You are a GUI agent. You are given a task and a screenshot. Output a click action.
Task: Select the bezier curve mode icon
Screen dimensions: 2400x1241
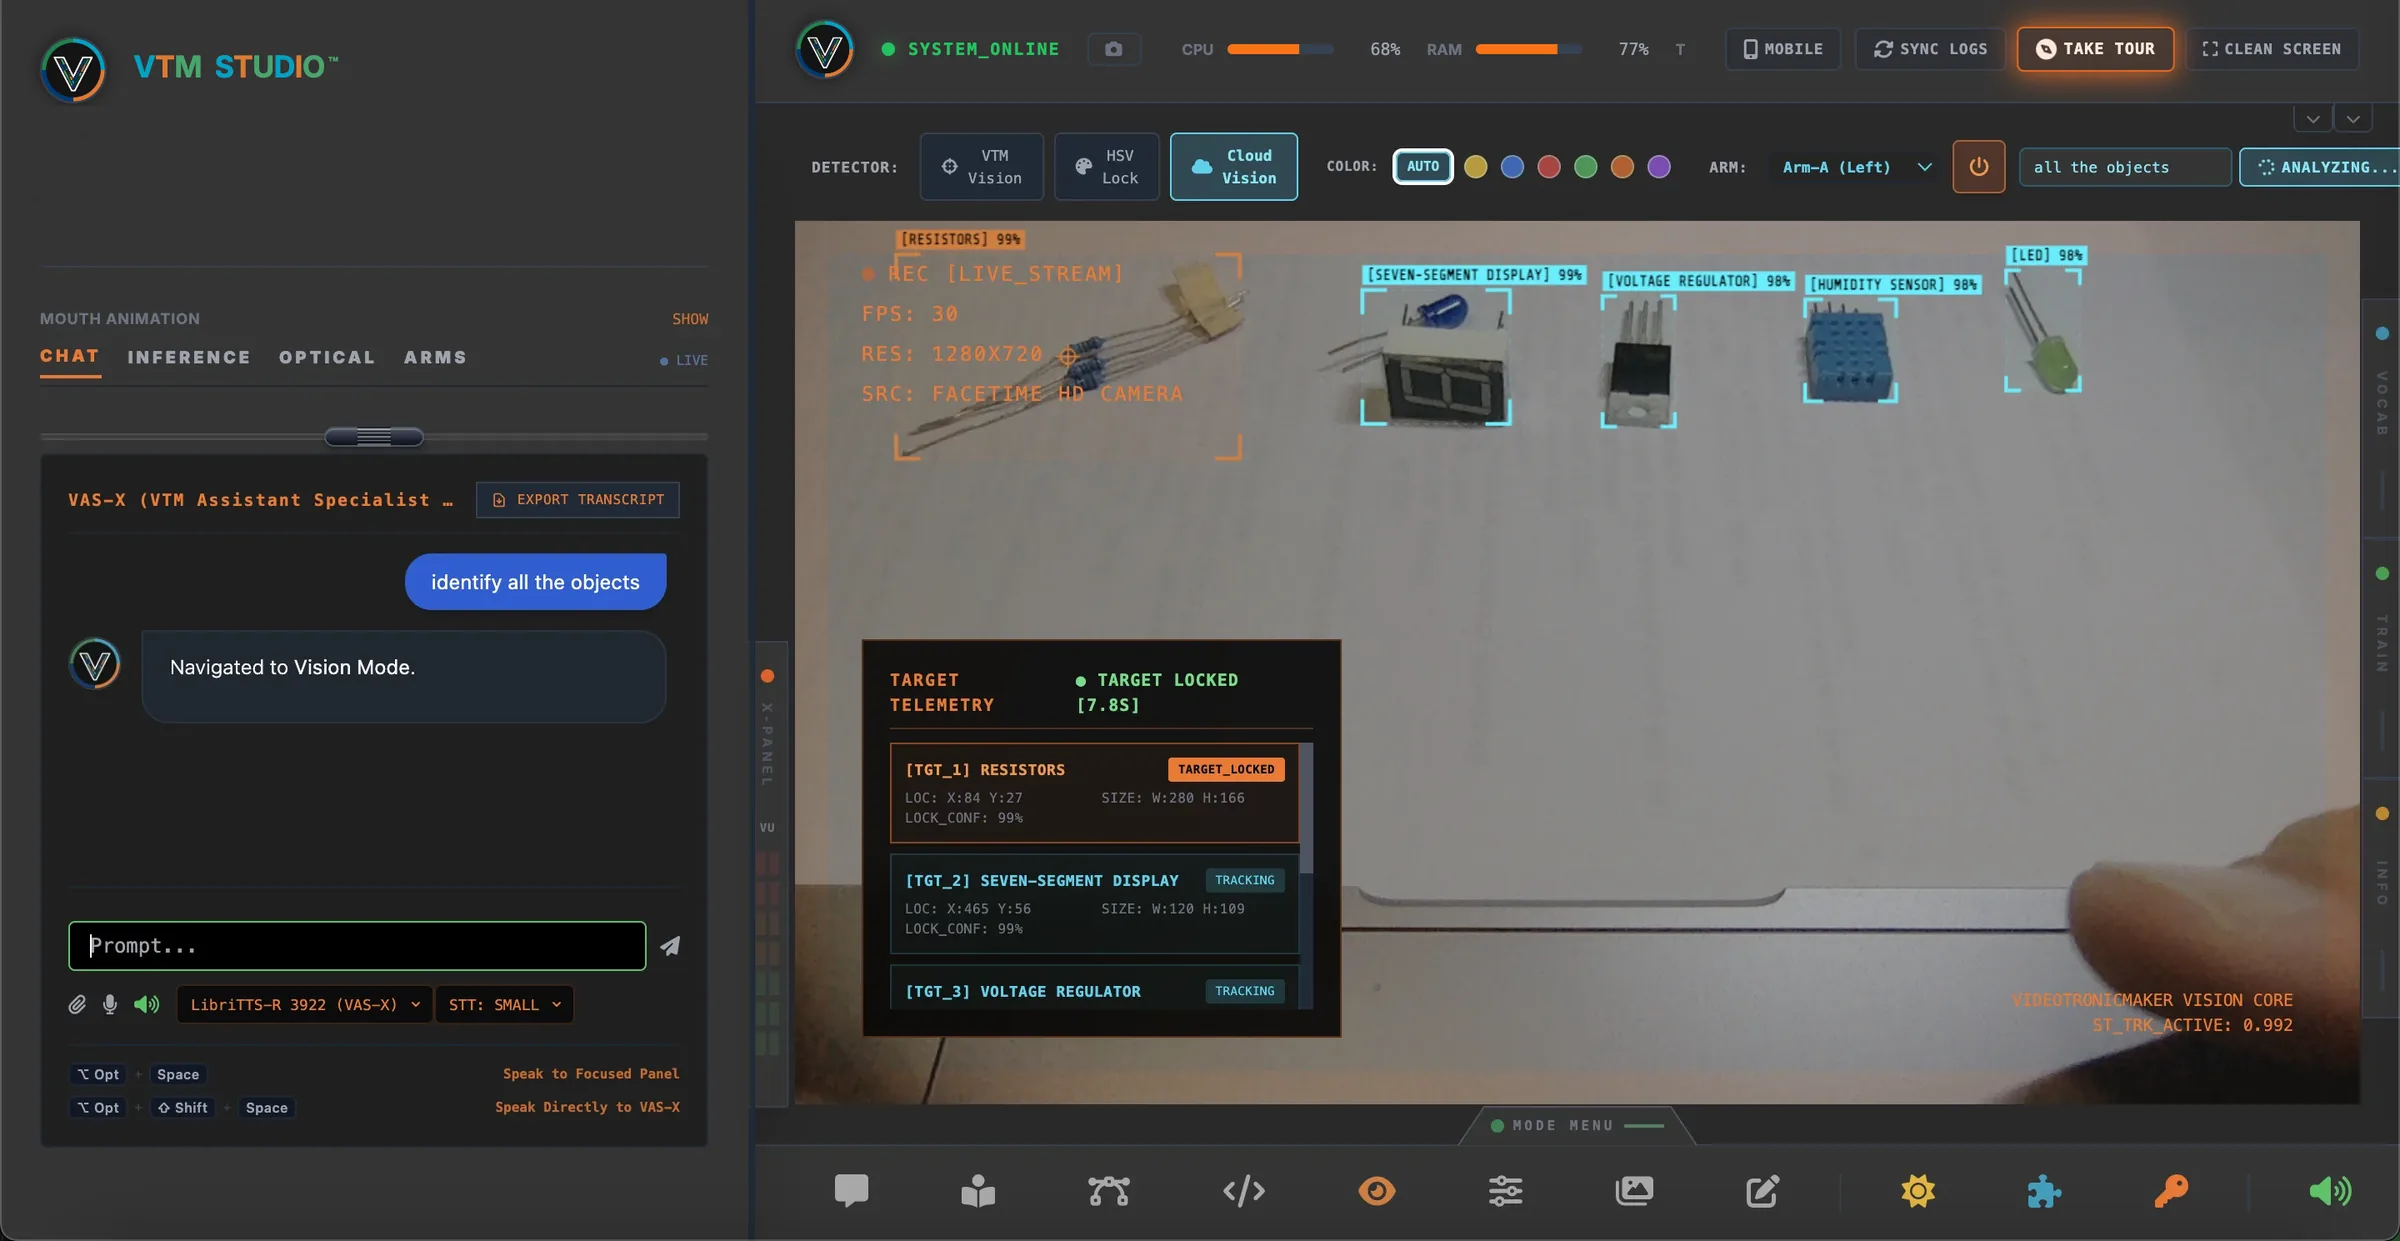coord(1109,1190)
